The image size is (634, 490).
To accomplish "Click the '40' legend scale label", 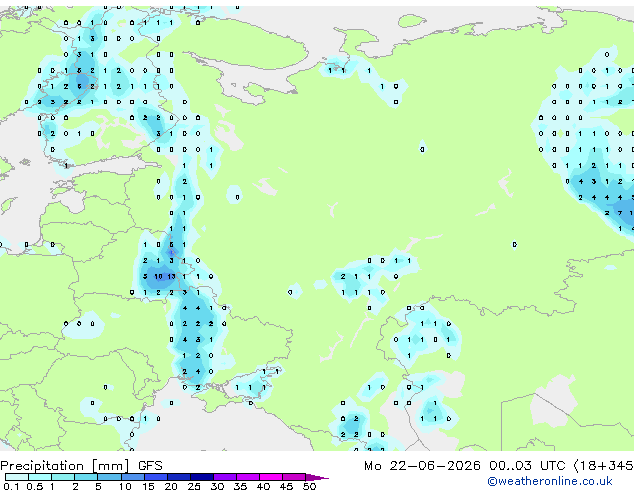I will (263, 486).
